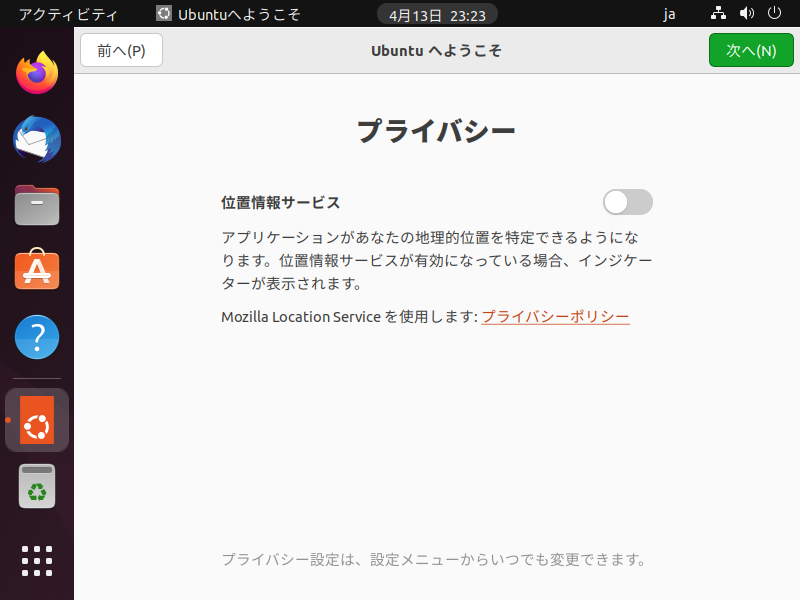Viewport: 800px width, 600px height.
Task: Click the Ubuntu へようこそ window title
Action: point(436,51)
